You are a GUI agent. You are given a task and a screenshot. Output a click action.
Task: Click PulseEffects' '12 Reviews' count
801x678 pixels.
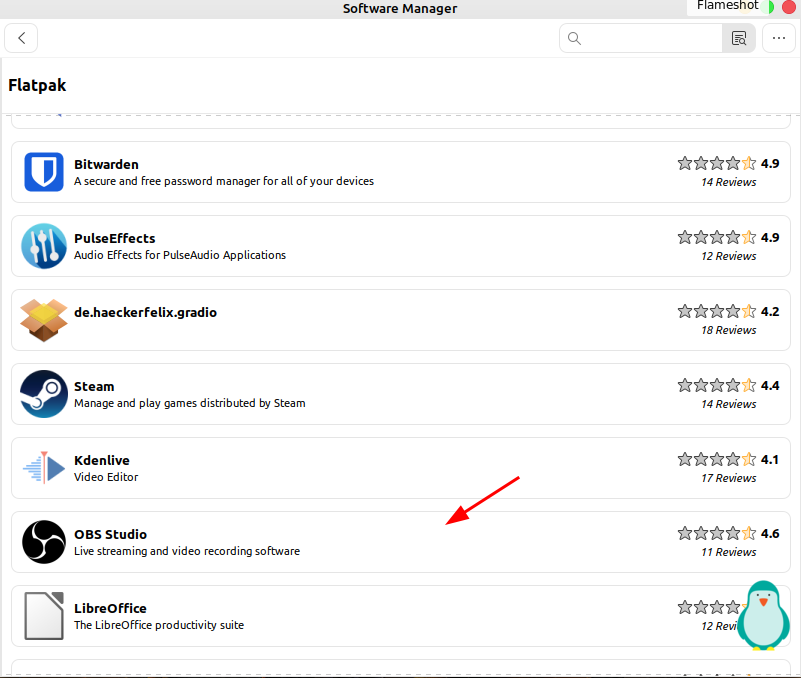[728, 256]
